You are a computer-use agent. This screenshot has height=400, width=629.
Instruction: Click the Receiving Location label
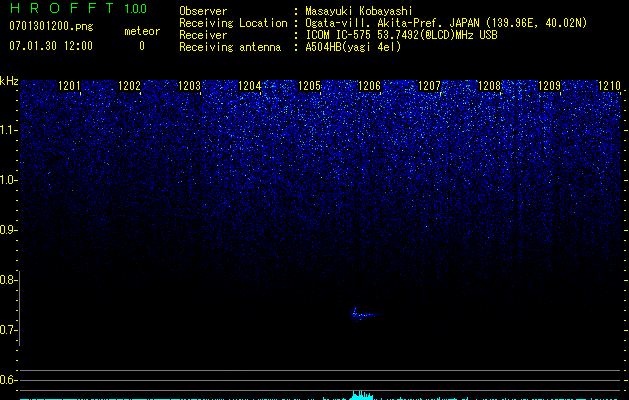click(x=233, y=23)
